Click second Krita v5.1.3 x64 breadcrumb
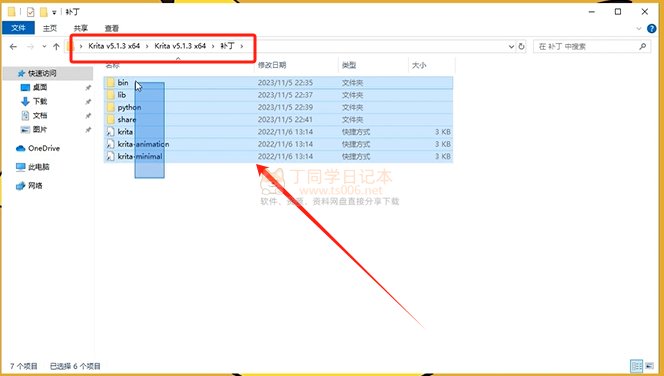664x376 pixels. [180, 46]
